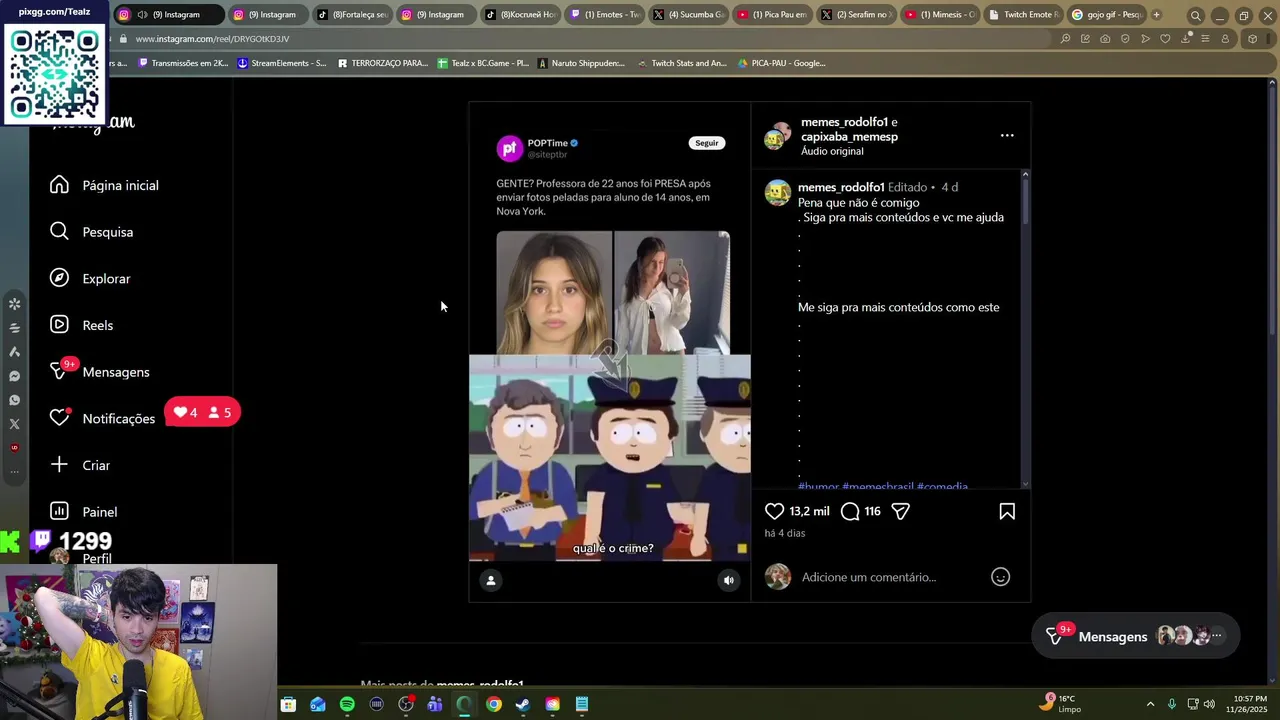Screen dimensions: 1280x720
Task: Open Notificações heart in sidebar
Action: [103, 418]
